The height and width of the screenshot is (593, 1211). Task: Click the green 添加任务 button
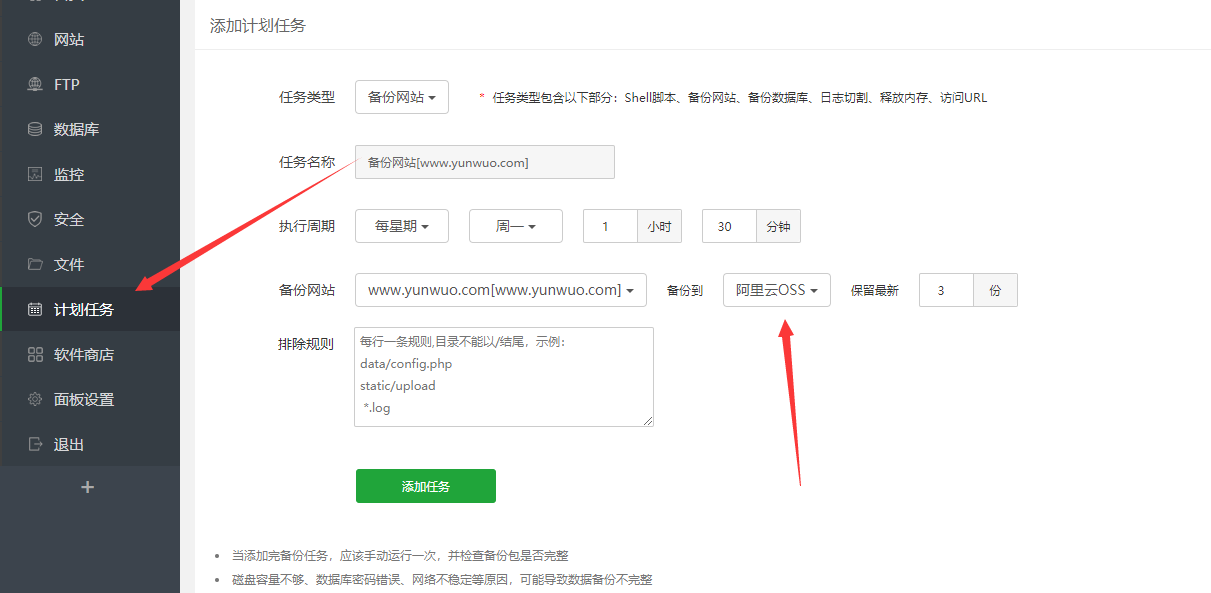pyautogui.click(x=425, y=486)
